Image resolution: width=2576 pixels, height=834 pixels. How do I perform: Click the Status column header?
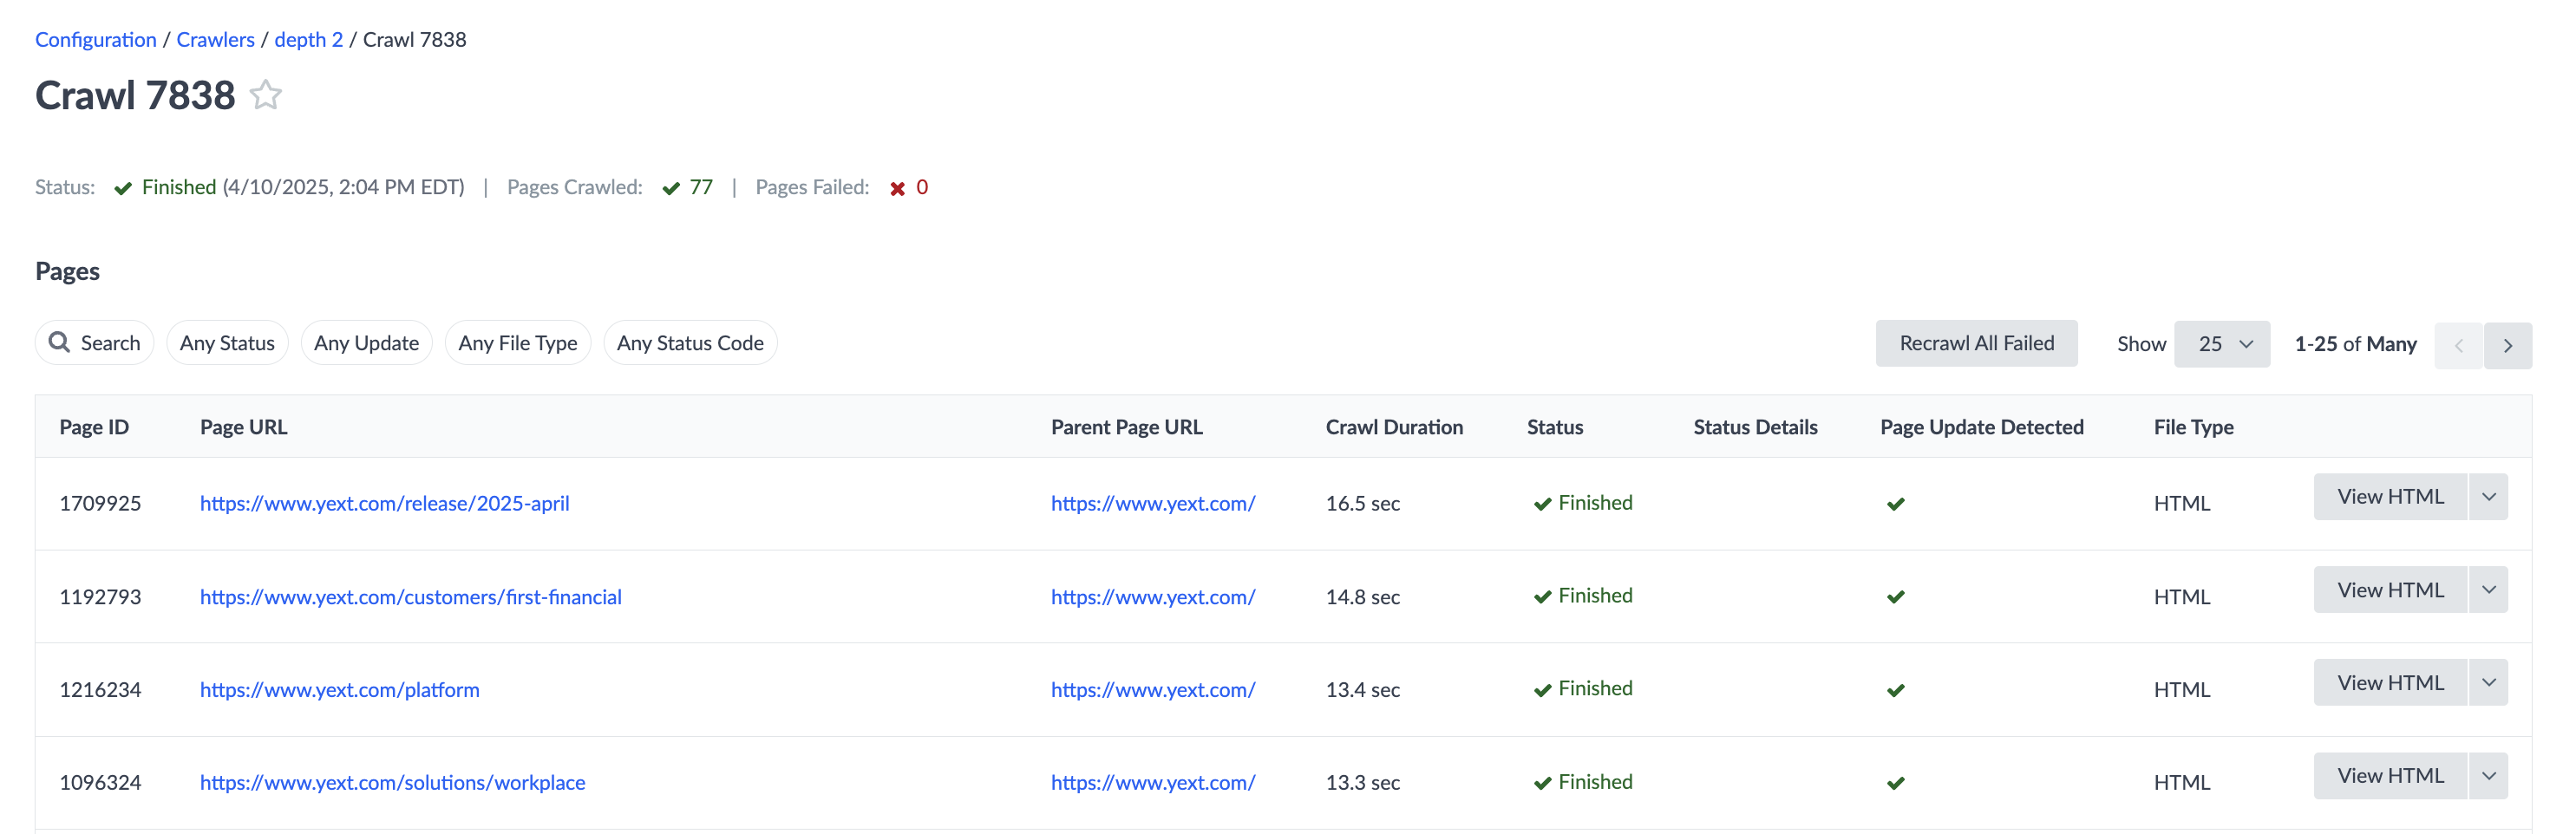pos(1555,427)
